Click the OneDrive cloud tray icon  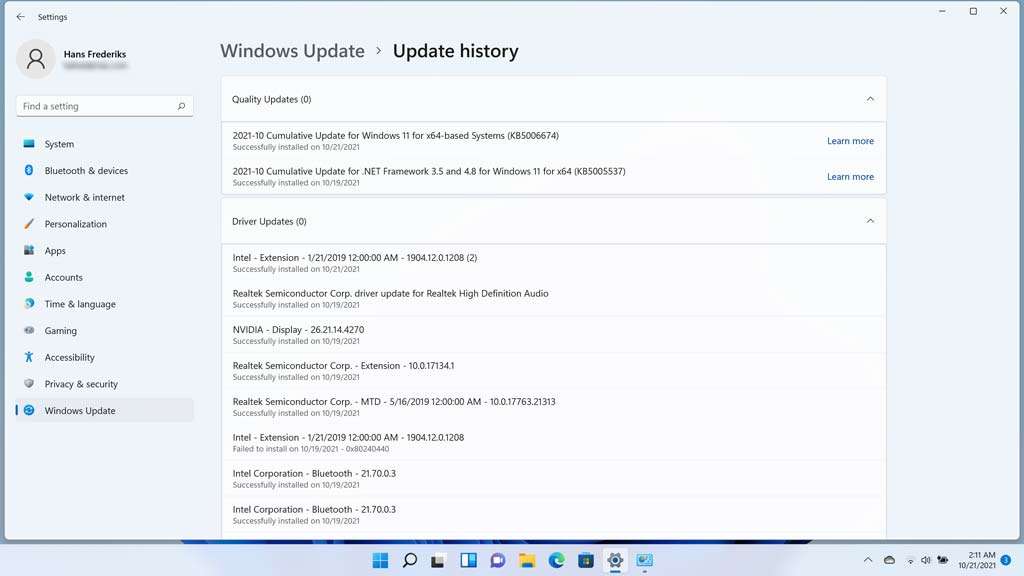point(889,560)
